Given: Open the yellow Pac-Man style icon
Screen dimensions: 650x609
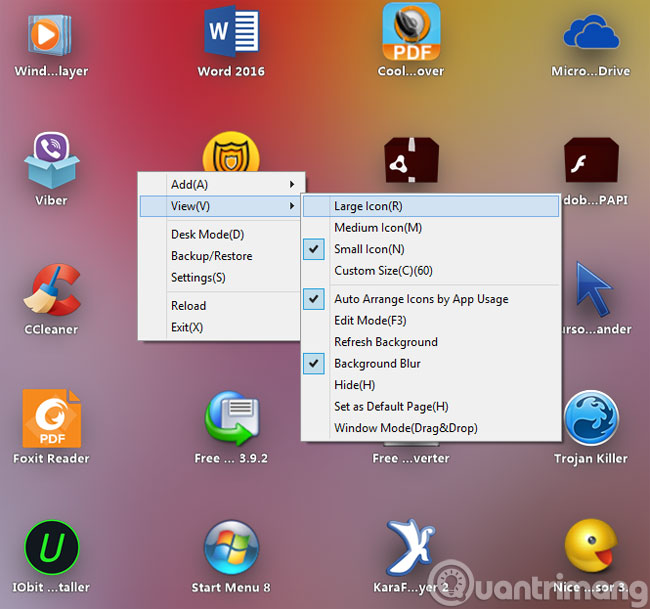Looking at the screenshot, I should click(591, 546).
